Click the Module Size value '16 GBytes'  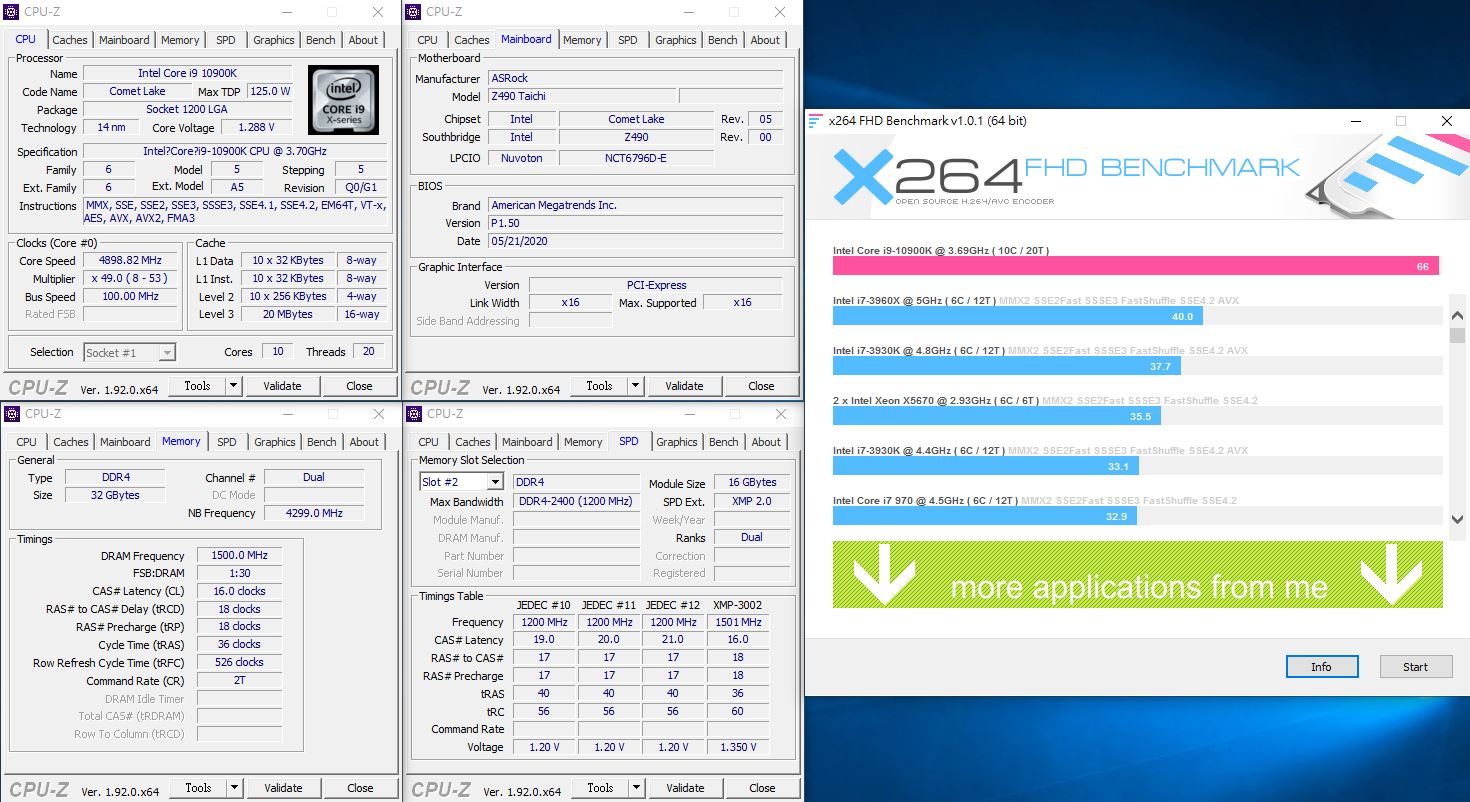[751, 483]
